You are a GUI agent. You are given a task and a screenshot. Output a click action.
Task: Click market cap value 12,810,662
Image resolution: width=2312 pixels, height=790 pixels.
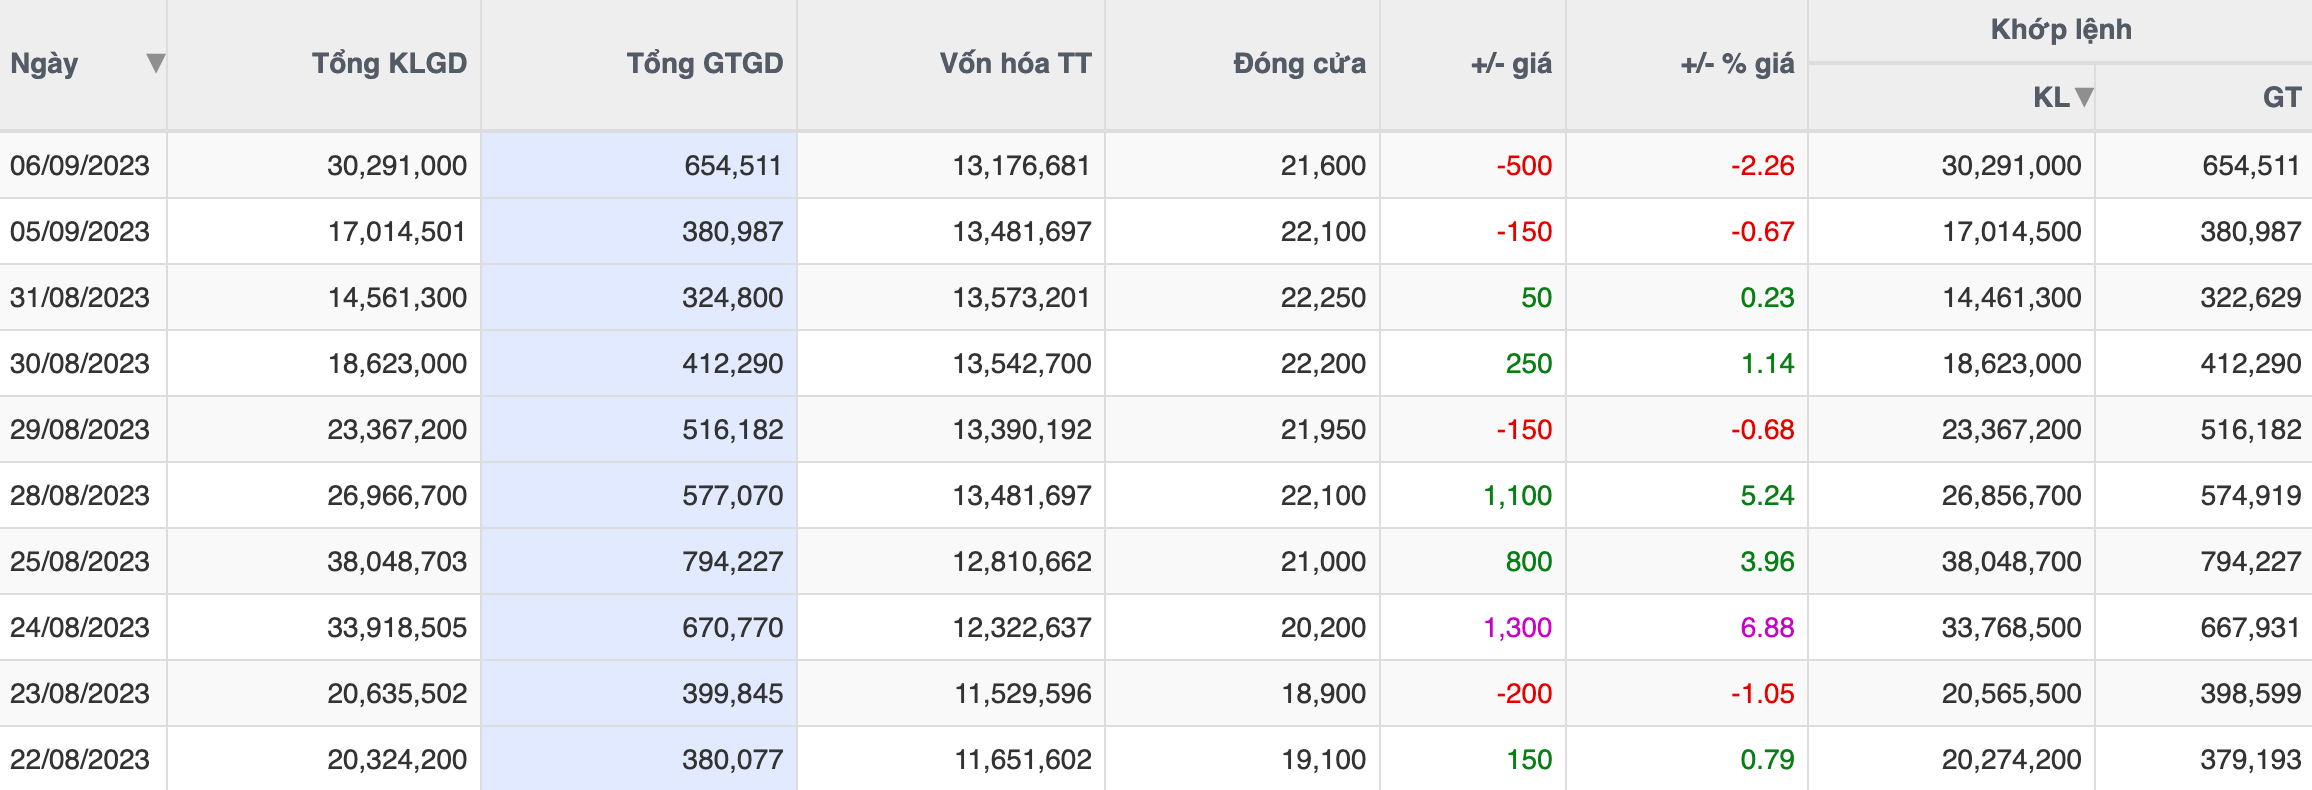tap(1021, 561)
